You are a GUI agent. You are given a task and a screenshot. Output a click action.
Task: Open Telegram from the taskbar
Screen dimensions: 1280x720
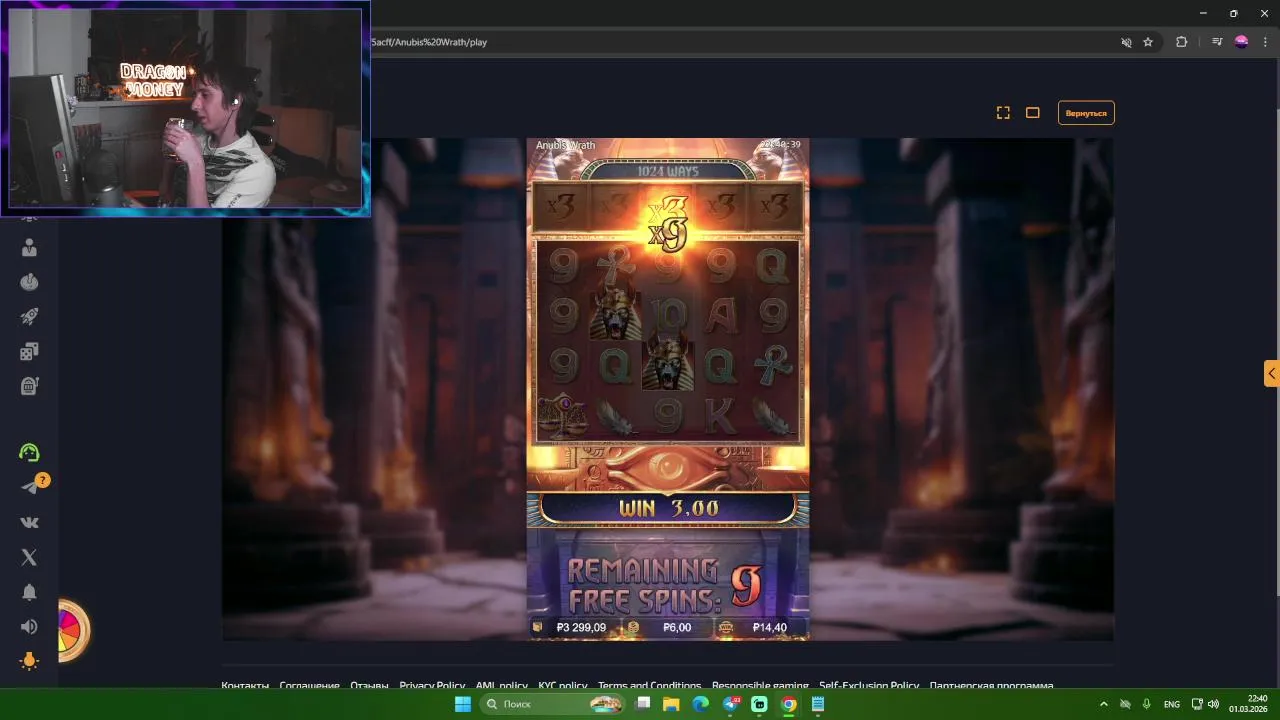point(730,704)
